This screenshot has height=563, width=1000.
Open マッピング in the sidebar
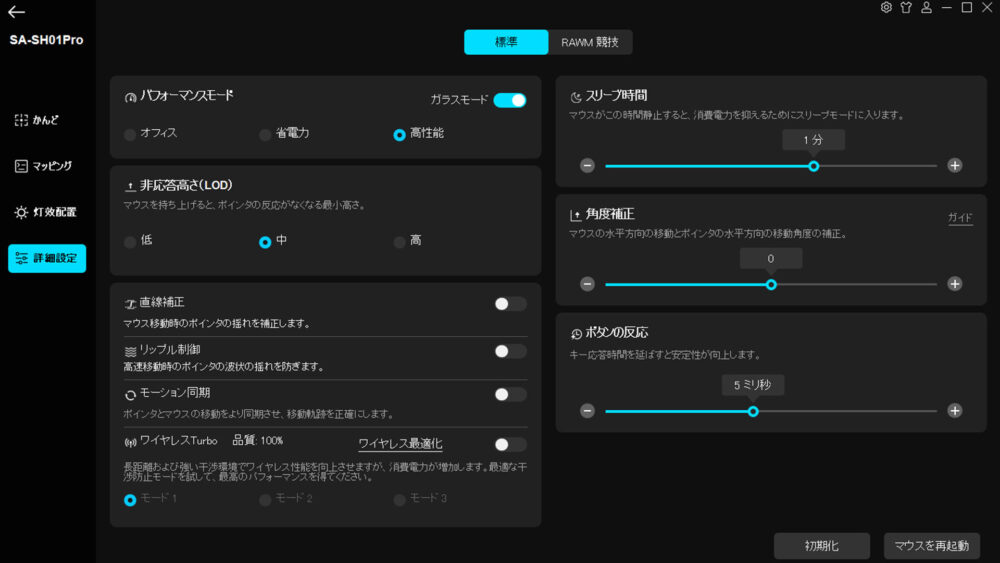pos(46,166)
